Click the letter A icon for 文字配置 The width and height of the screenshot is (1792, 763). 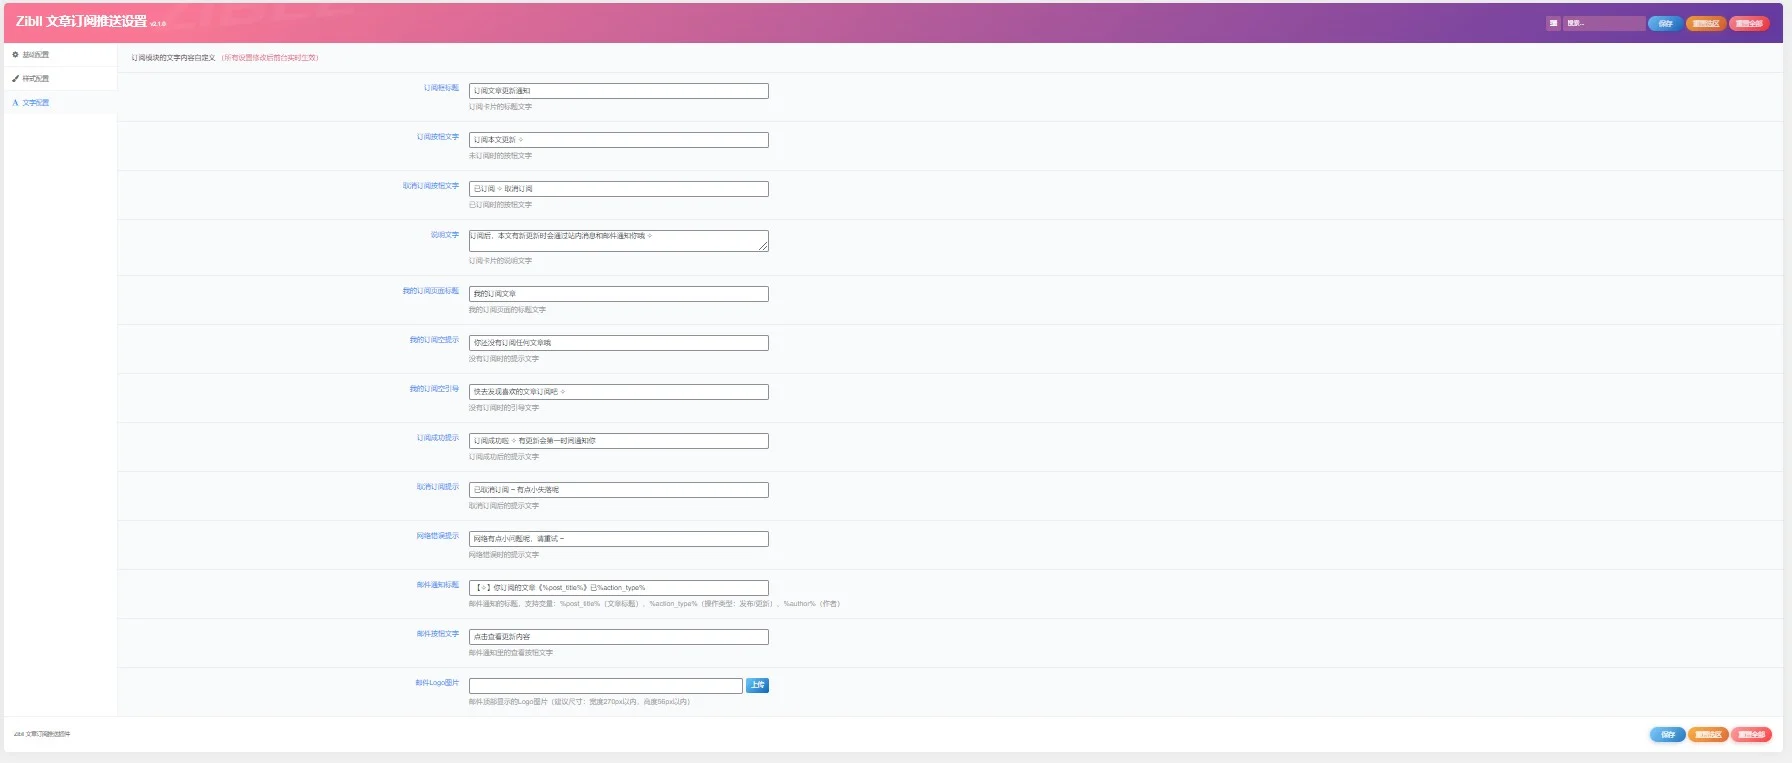tap(15, 103)
